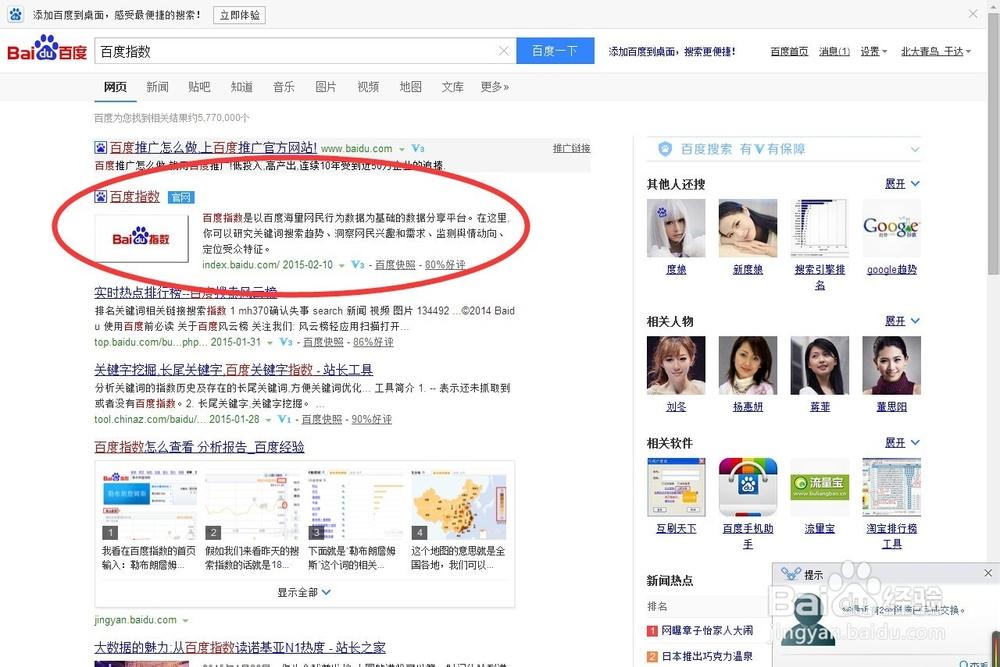The width and height of the screenshot is (1000, 667).
Task: Open 百度推广 promoted result title
Action: tap(213, 148)
